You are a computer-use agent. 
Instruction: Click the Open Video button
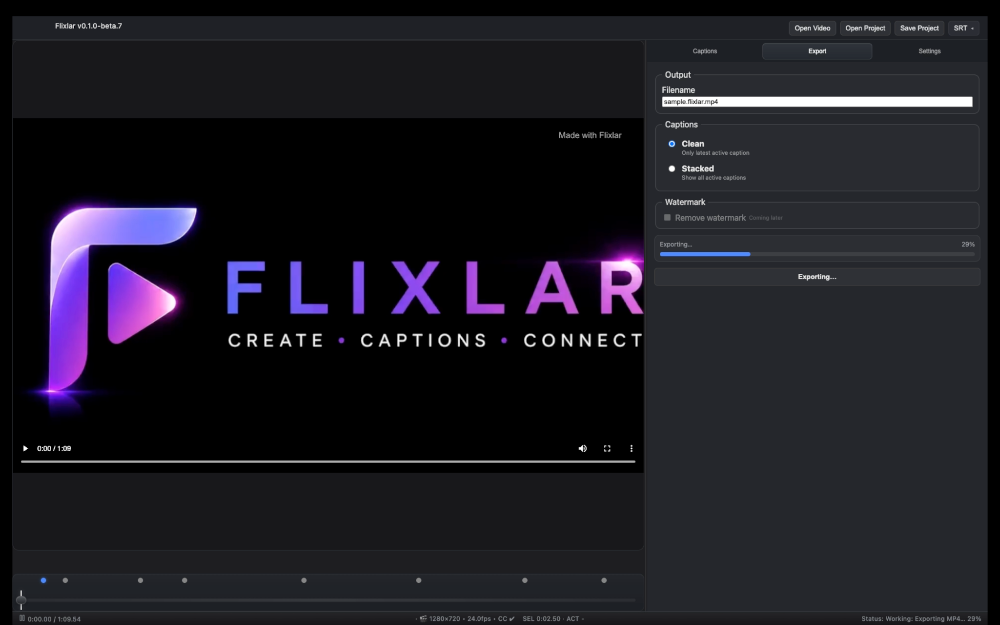tap(812, 28)
